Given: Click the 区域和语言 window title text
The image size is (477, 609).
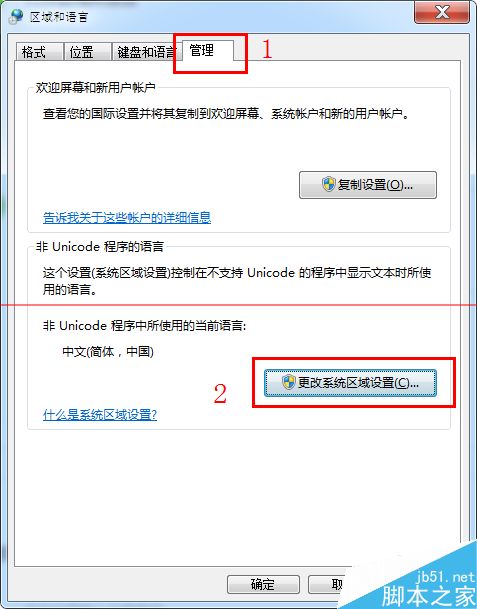Looking at the screenshot, I should pyautogui.click(x=59, y=17).
